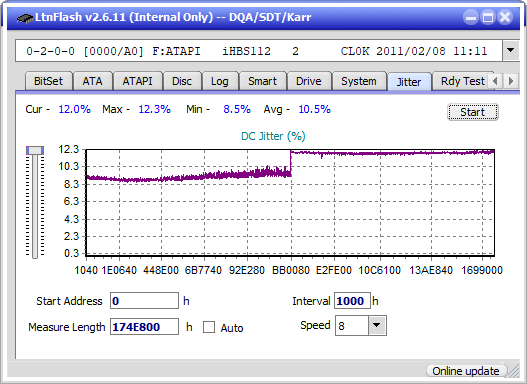Minimize the LtnFlash window

(471, 17)
